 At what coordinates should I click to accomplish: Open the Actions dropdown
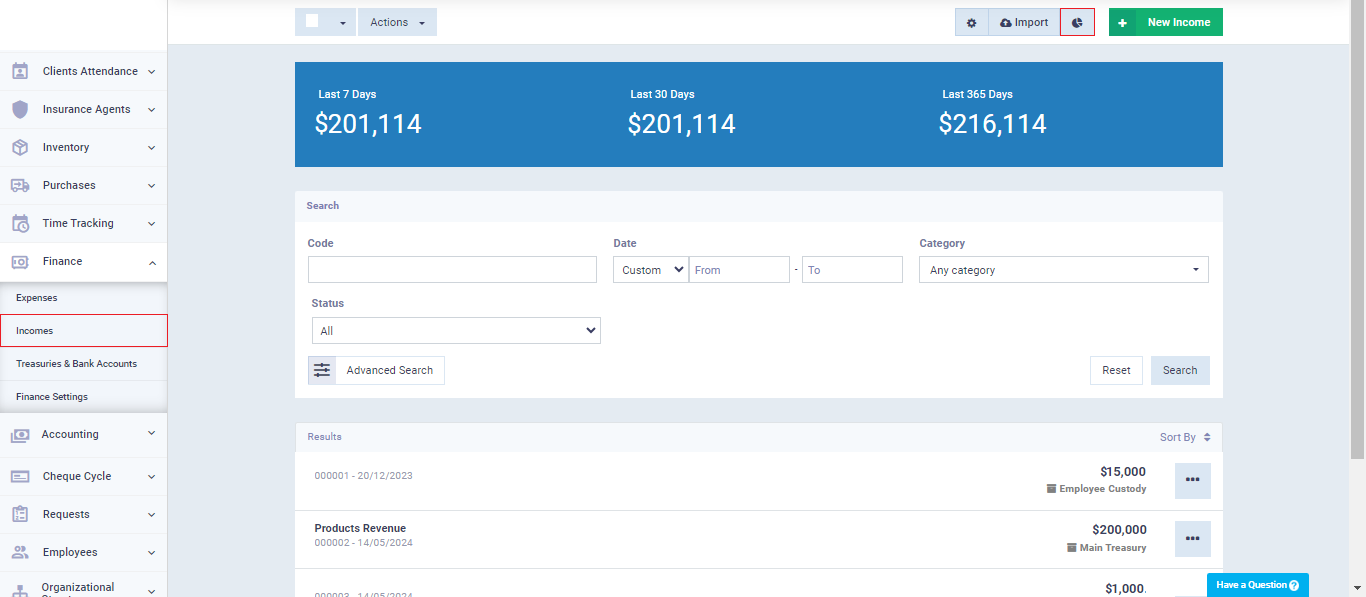[397, 22]
